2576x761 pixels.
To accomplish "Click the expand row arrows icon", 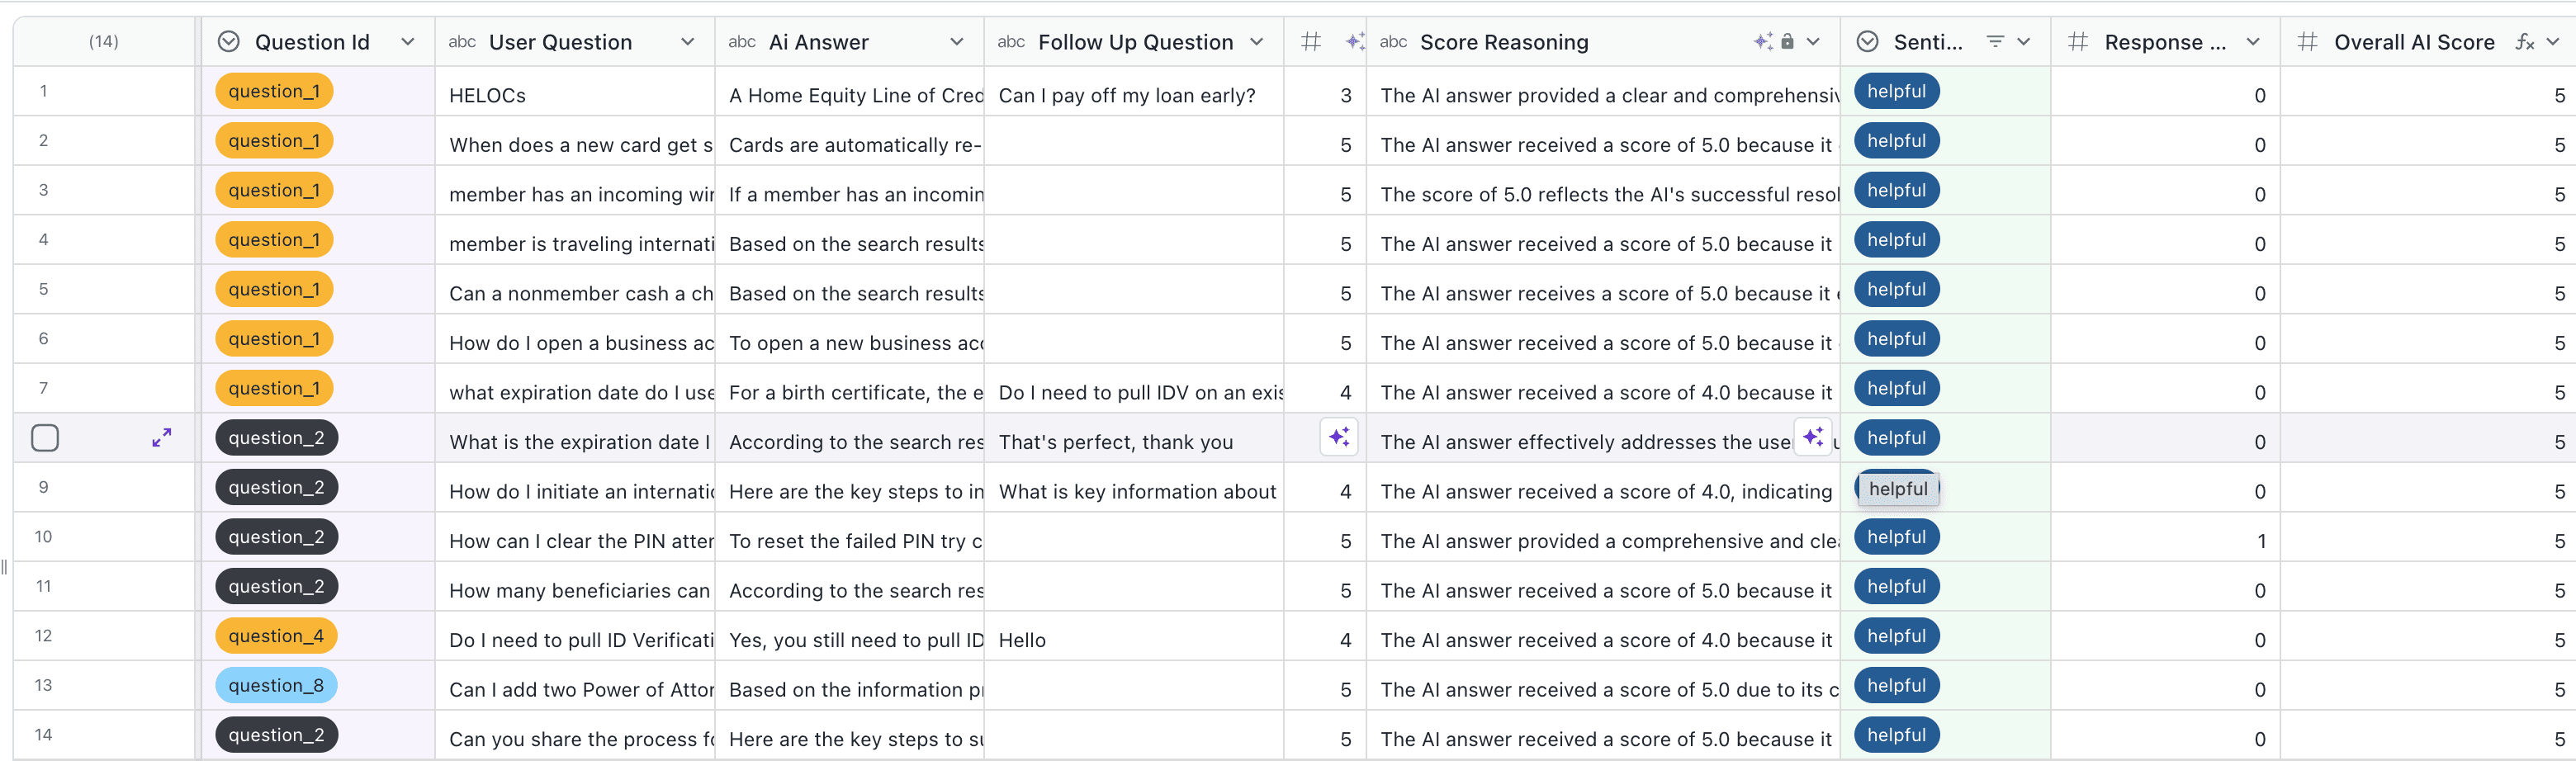I will coord(161,438).
